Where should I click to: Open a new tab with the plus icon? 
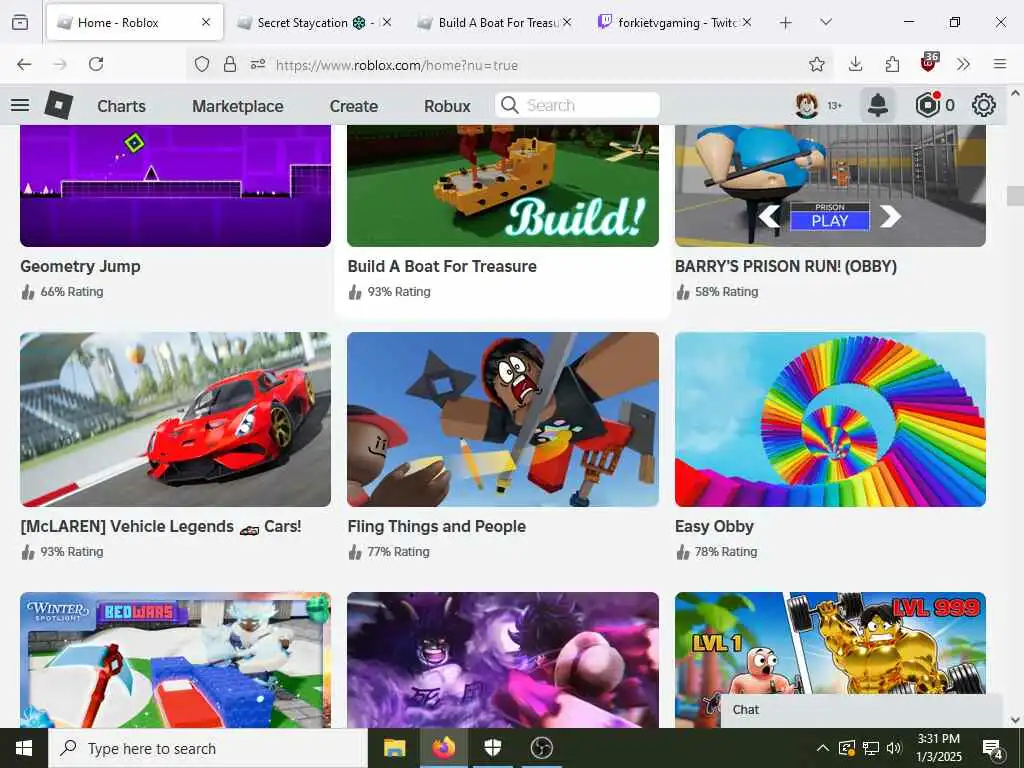[786, 23]
